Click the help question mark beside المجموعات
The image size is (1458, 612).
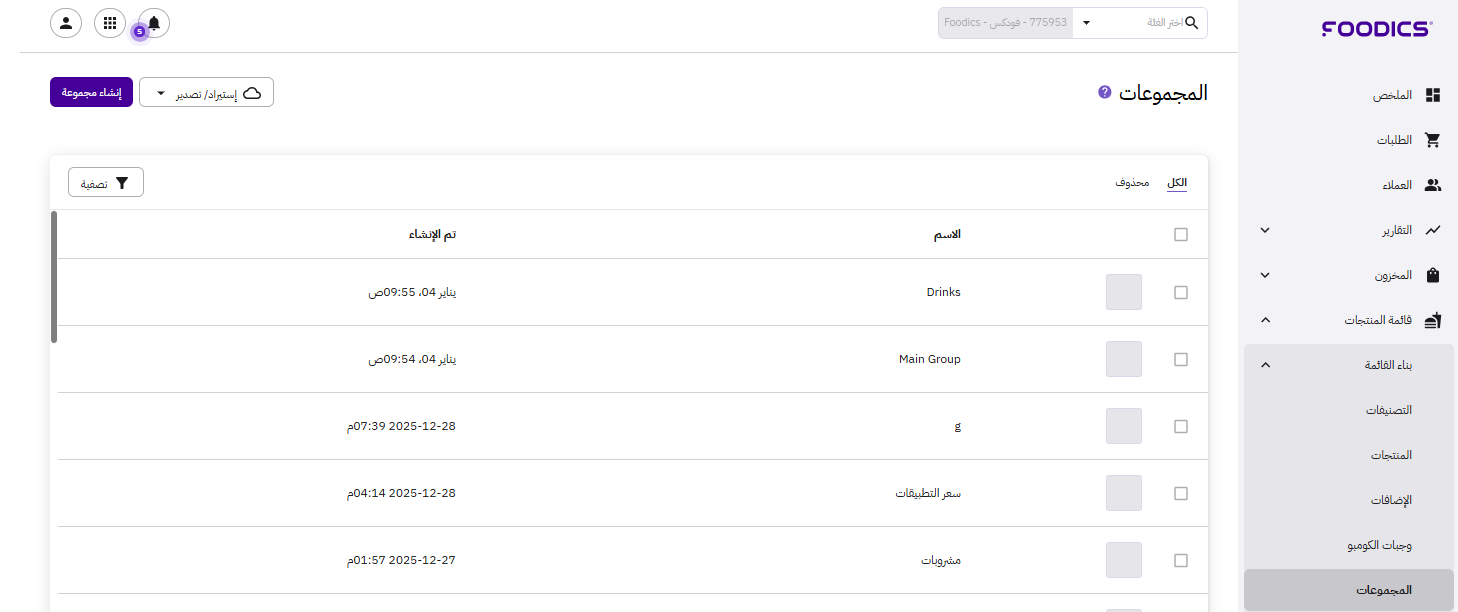pyautogui.click(x=1104, y=92)
